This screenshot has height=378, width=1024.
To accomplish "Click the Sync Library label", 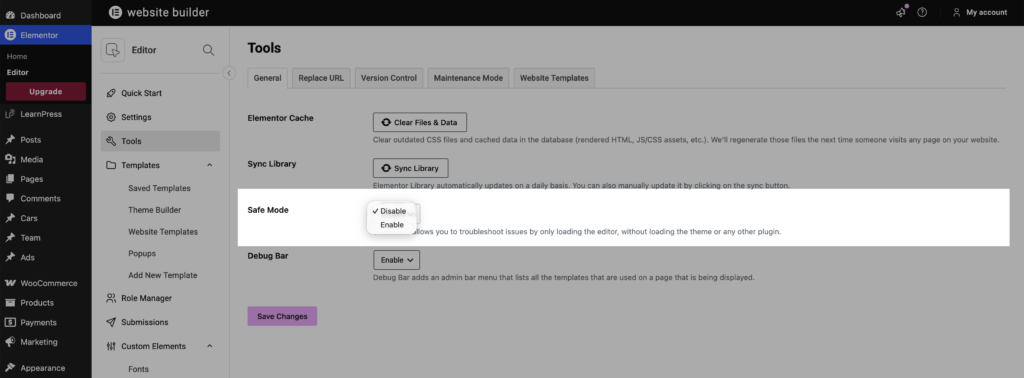I will [x=272, y=164].
